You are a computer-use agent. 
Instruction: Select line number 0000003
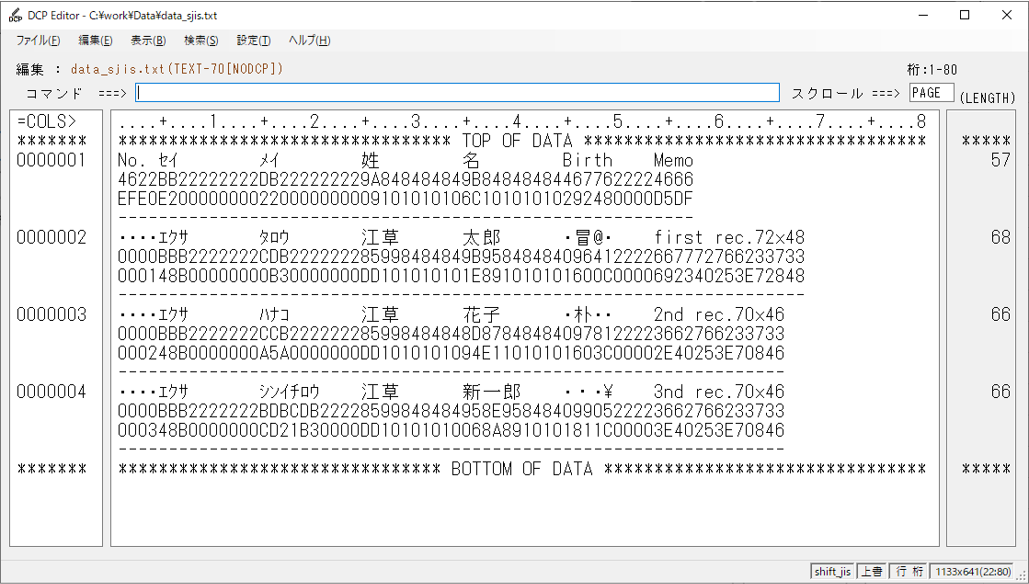pyautogui.click(x=51, y=315)
